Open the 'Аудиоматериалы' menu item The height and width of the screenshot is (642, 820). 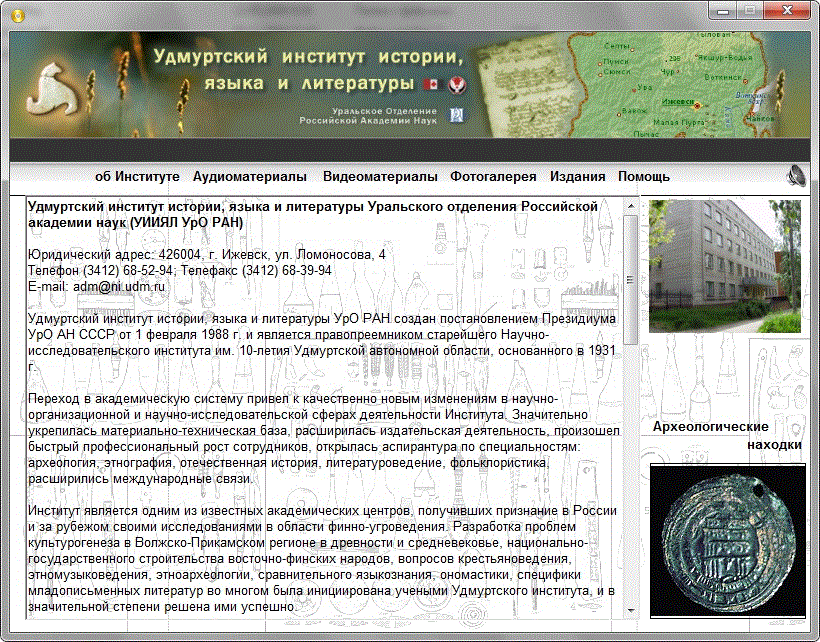point(249,177)
